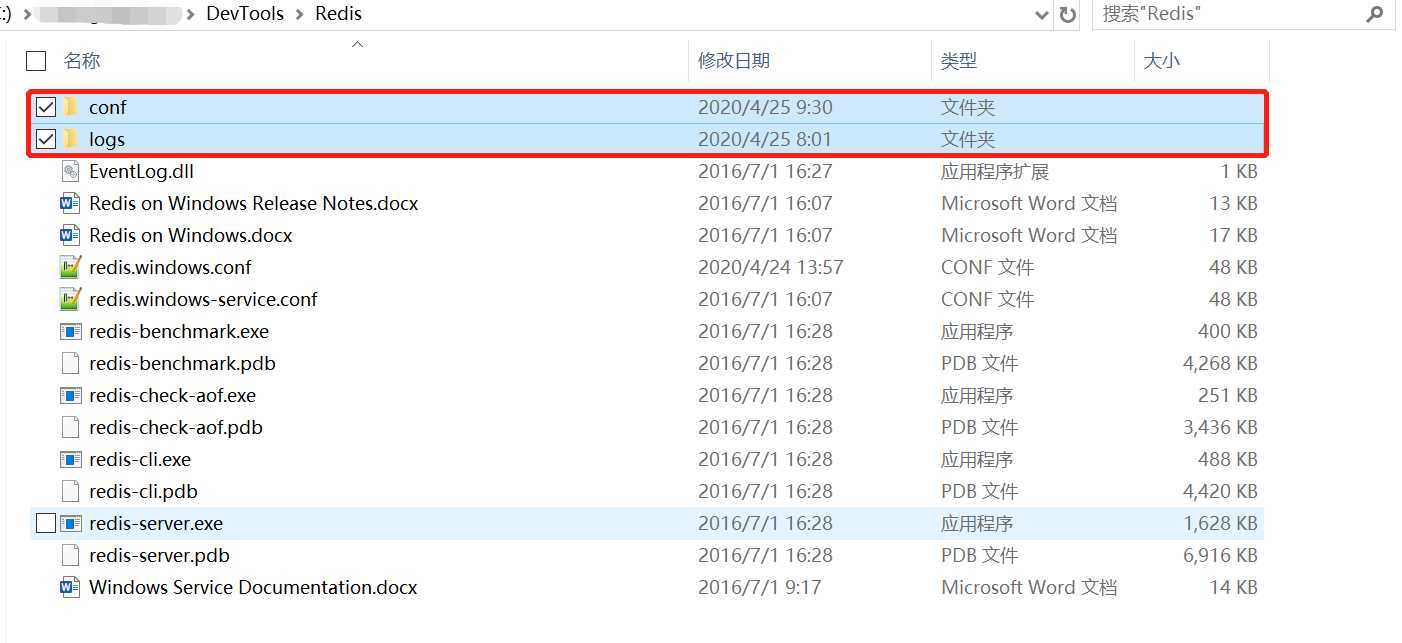
Task: Click the date 2016/7/1 9:17
Action: click(x=760, y=587)
